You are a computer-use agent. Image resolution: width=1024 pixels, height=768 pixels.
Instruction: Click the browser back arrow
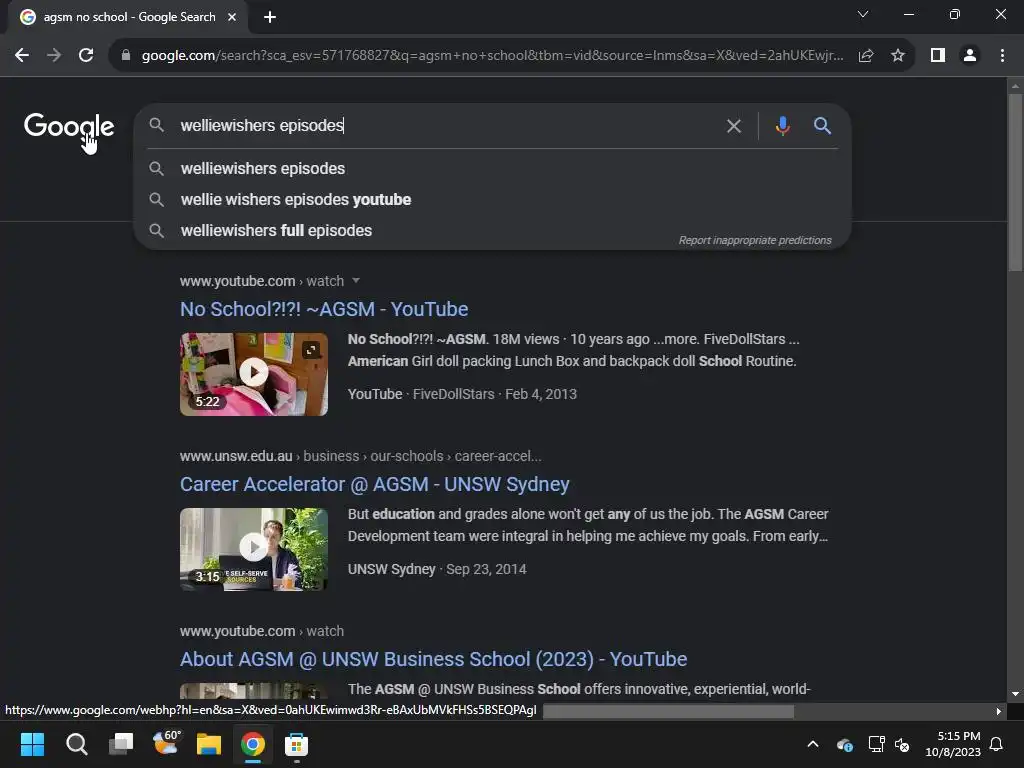pyautogui.click(x=22, y=56)
